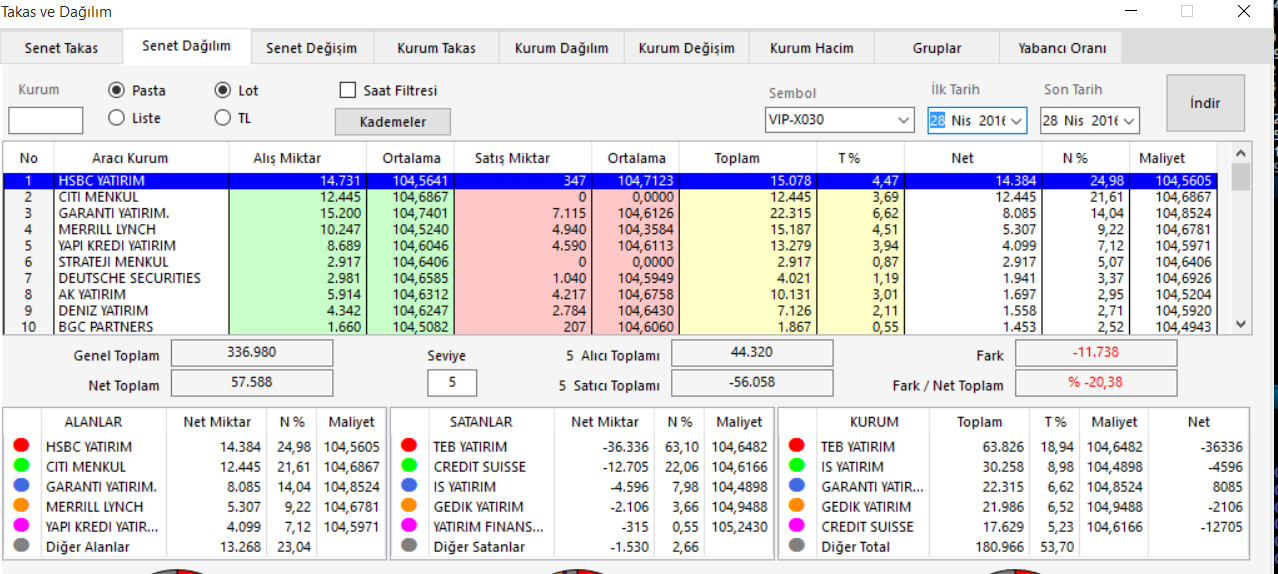Image resolution: width=1278 pixels, height=574 pixels.
Task: Click the İndir button
Action: coord(1205,103)
